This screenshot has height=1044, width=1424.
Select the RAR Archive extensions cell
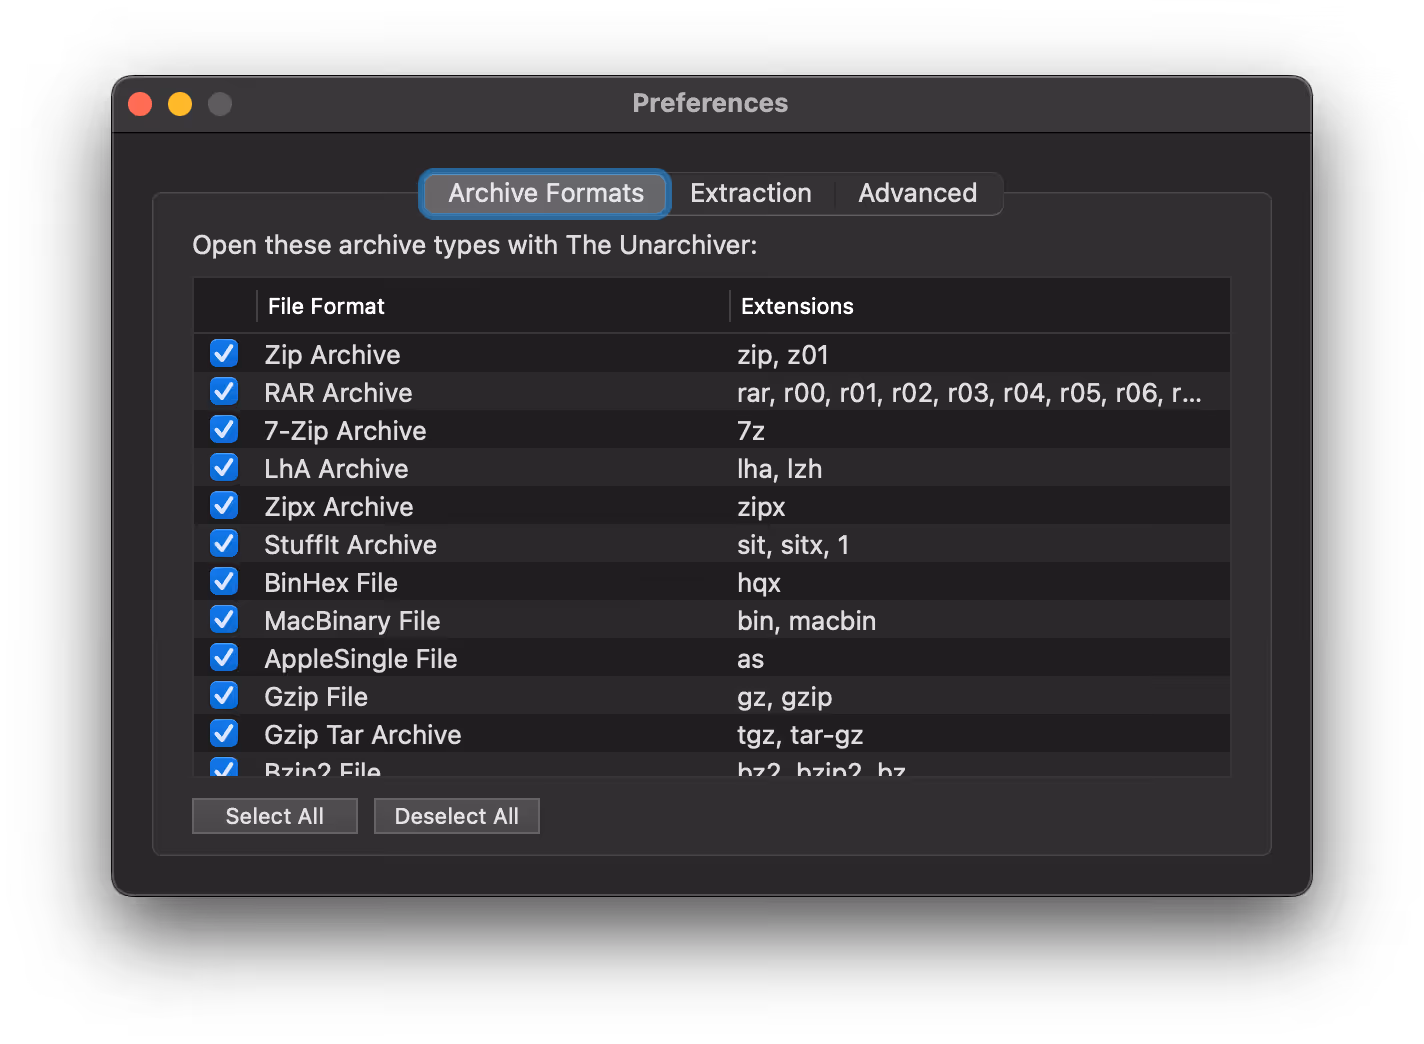(x=968, y=393)
